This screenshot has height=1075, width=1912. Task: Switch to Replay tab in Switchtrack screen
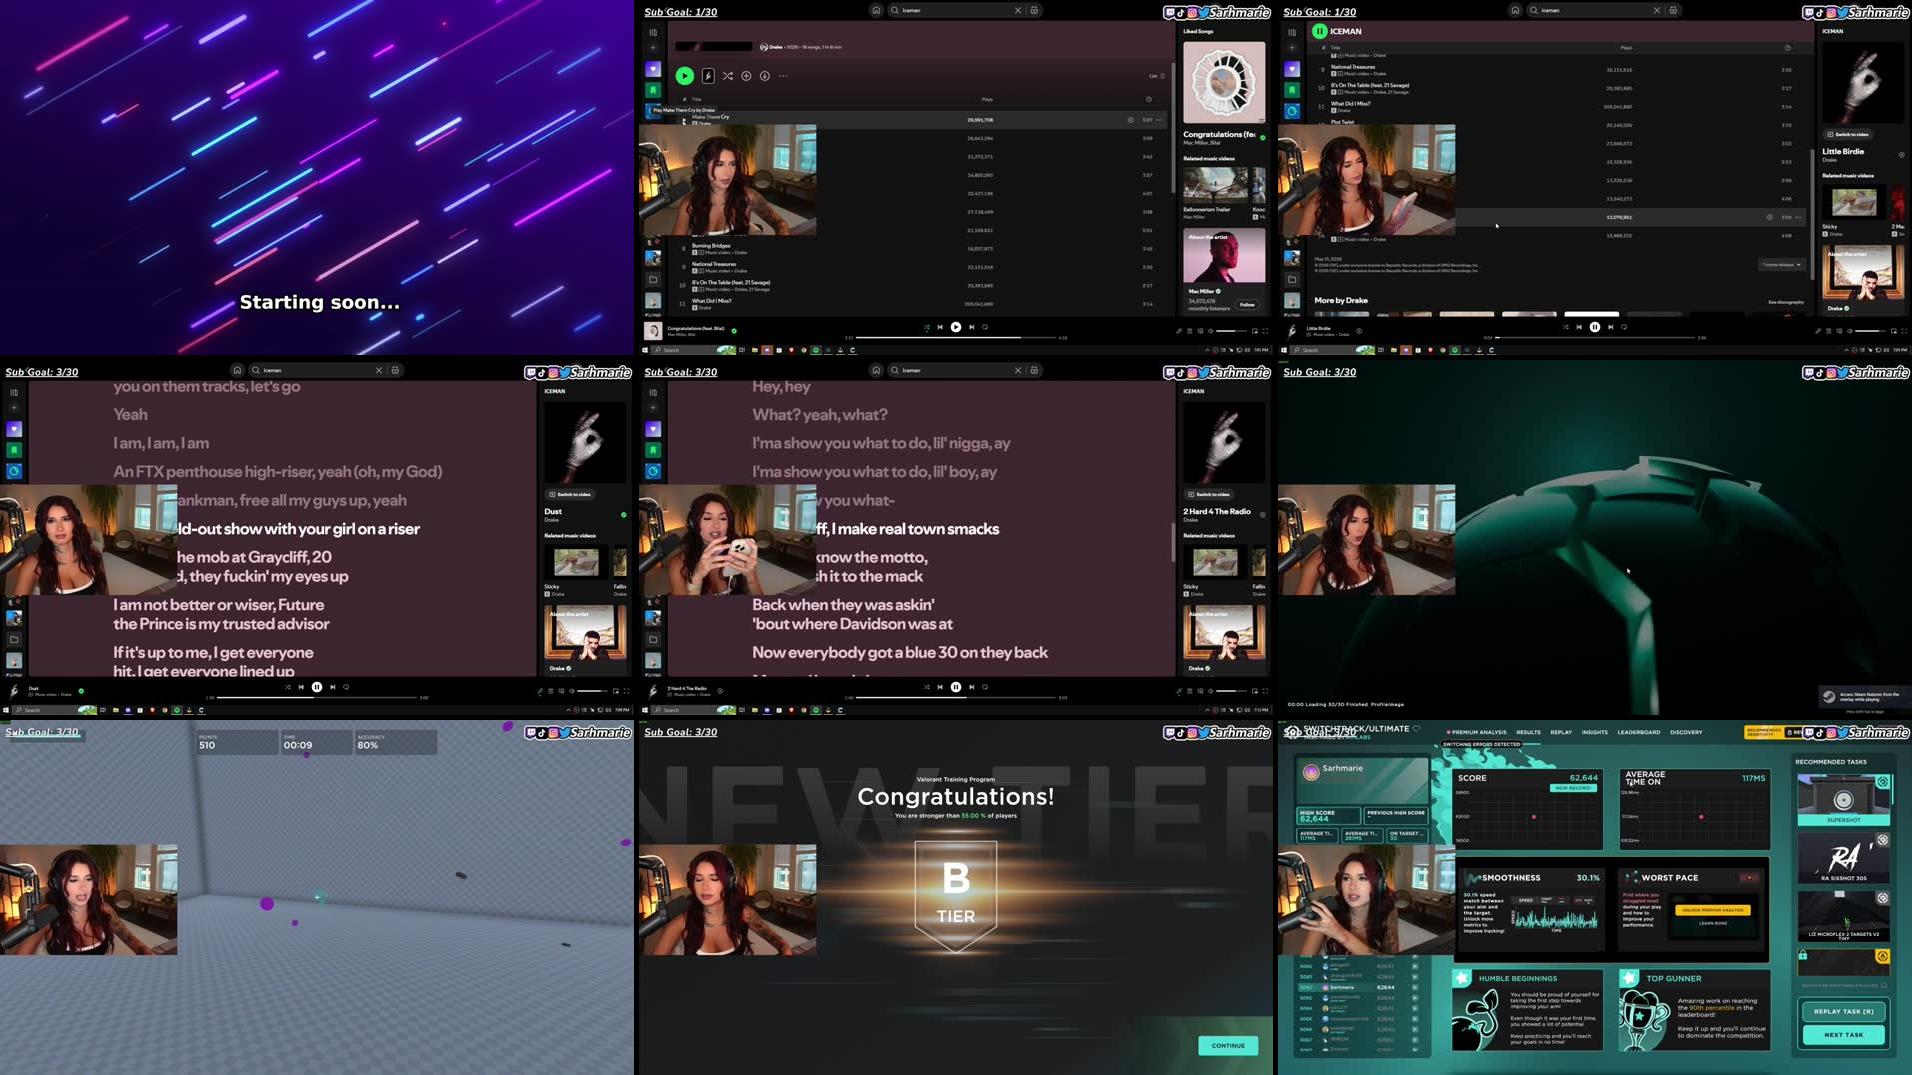[1561, 732]
